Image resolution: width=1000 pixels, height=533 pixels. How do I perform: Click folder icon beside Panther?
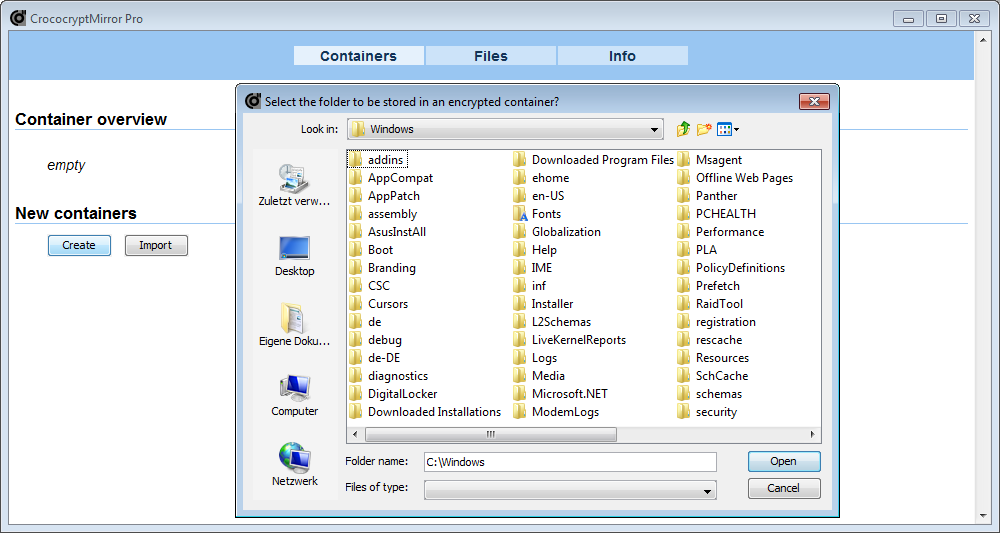[684, 196]
